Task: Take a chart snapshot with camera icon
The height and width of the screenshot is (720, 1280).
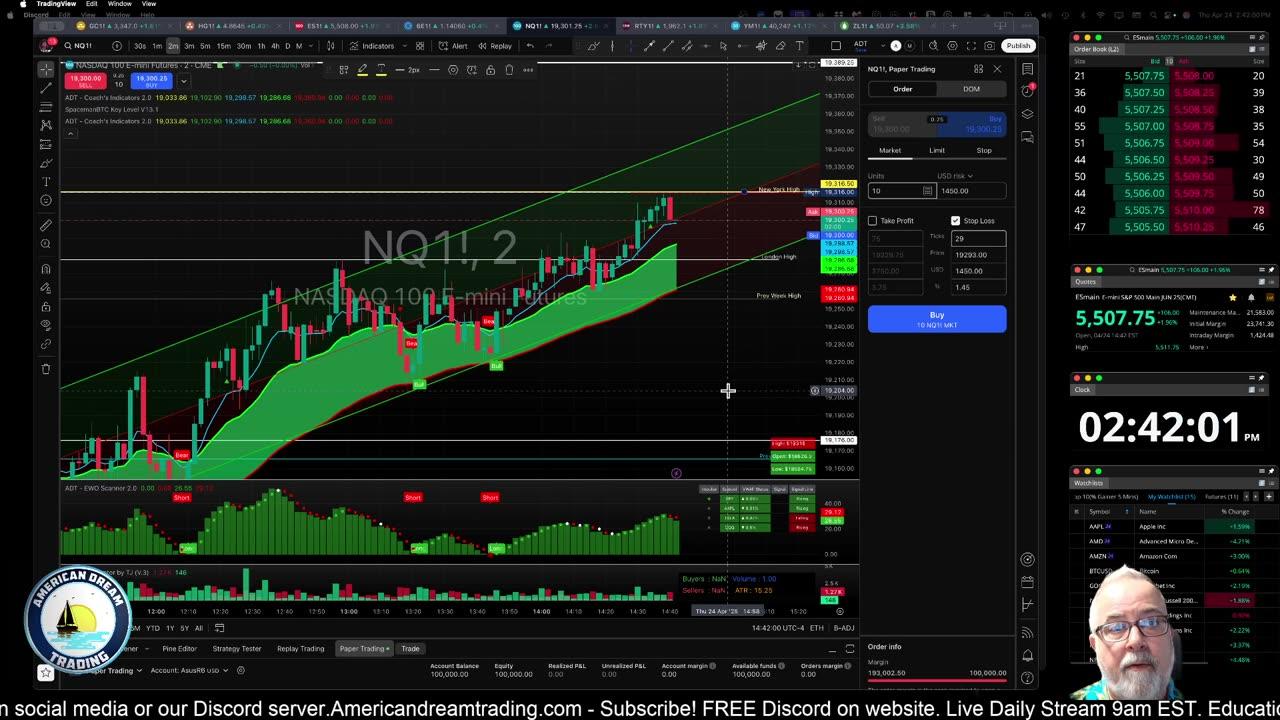Action: click(x=989, y=46)
